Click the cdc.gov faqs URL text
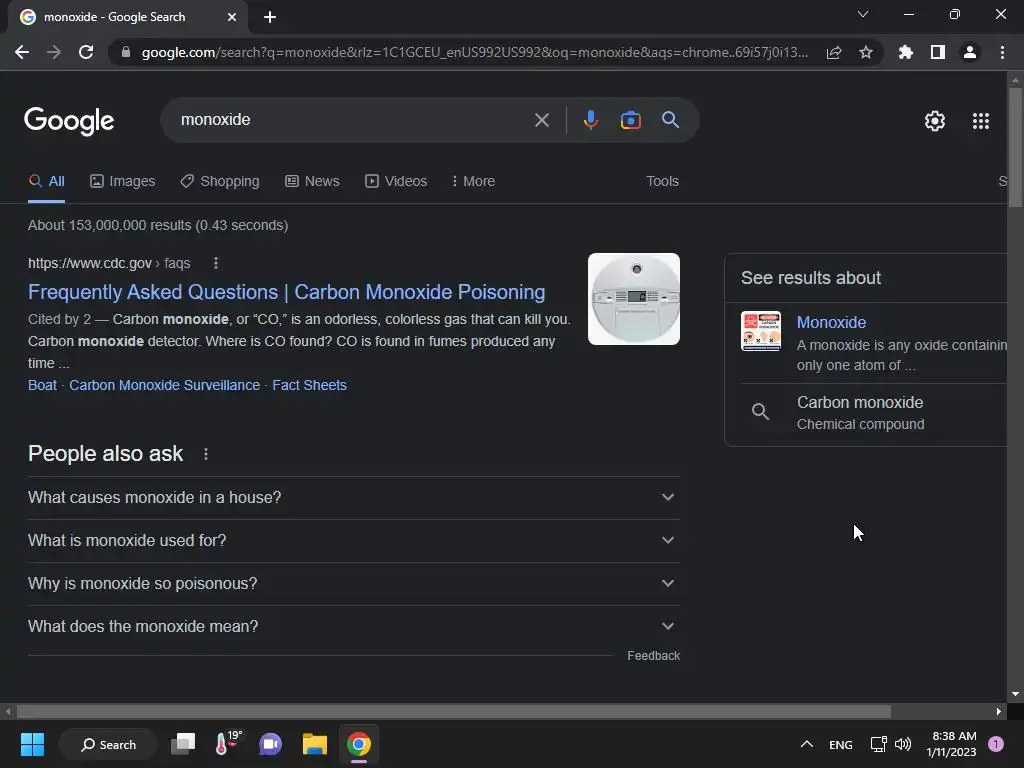 point(109,263)
